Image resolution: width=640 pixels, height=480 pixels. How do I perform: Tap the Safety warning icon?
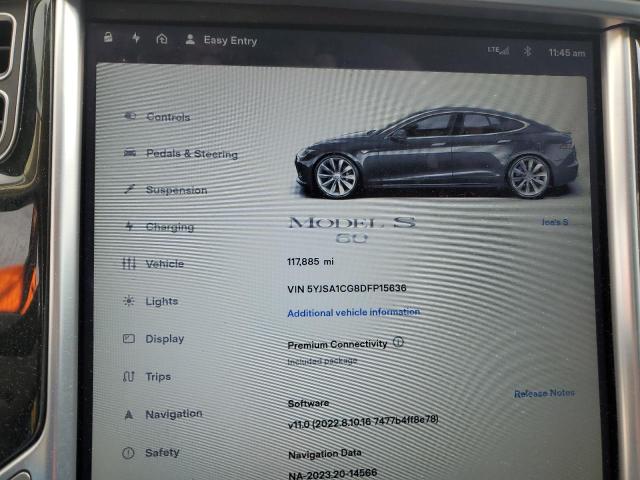128,453
